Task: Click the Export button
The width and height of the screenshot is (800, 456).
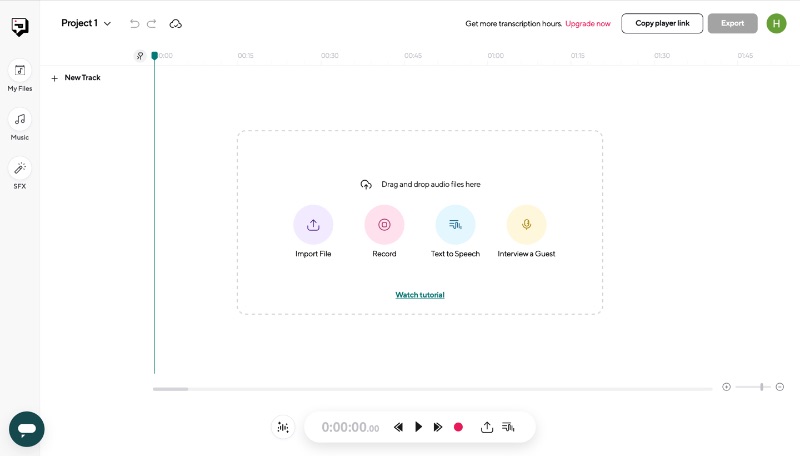Action: tap(732, 23)
